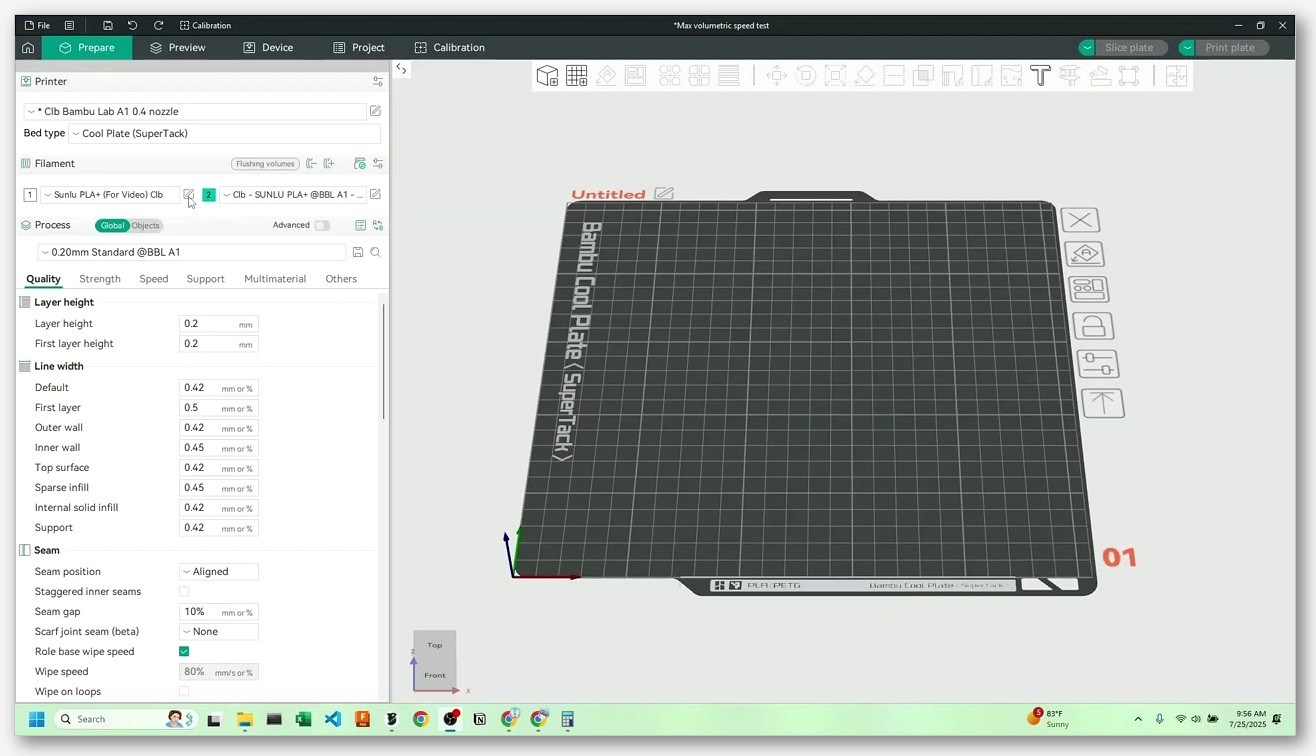Viewport: 1316px width, 756px height.
Task: Click the Layer height value field
Action: click(219, 324)
